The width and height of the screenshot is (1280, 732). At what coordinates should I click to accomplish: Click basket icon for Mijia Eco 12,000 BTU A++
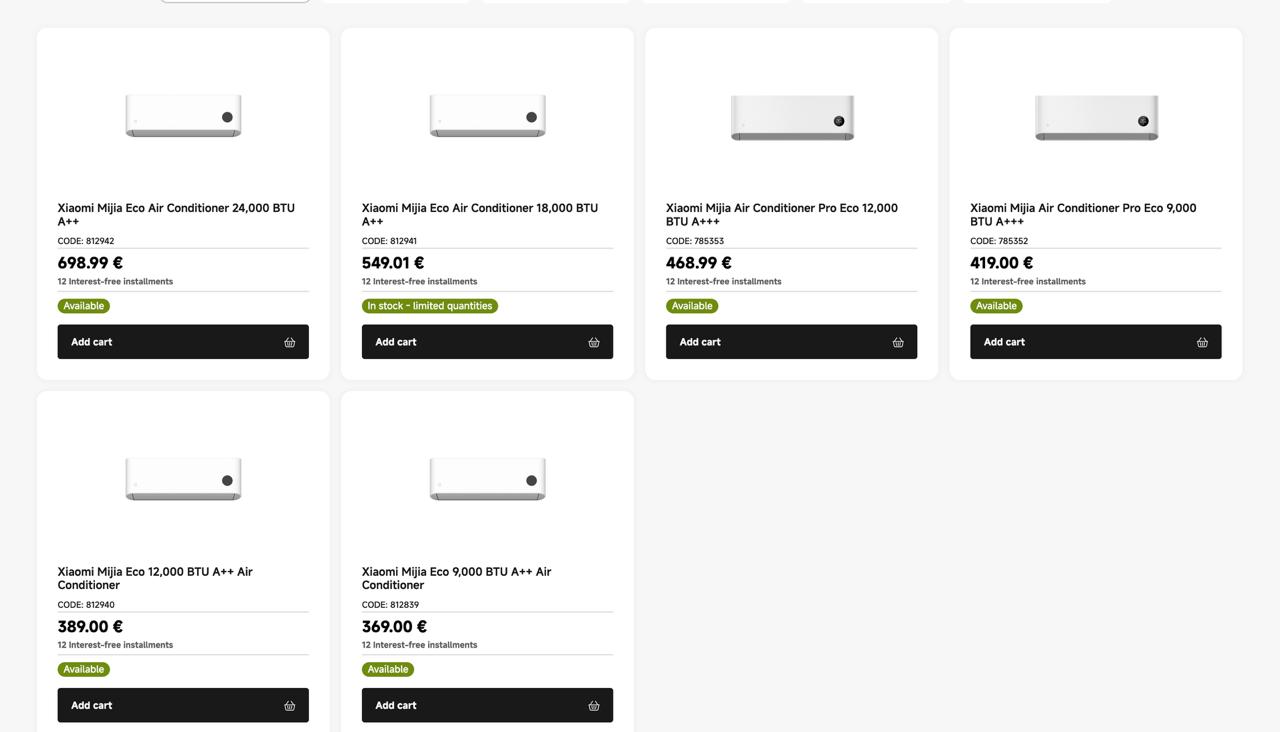pyautogui.click(x=289, y=706)
